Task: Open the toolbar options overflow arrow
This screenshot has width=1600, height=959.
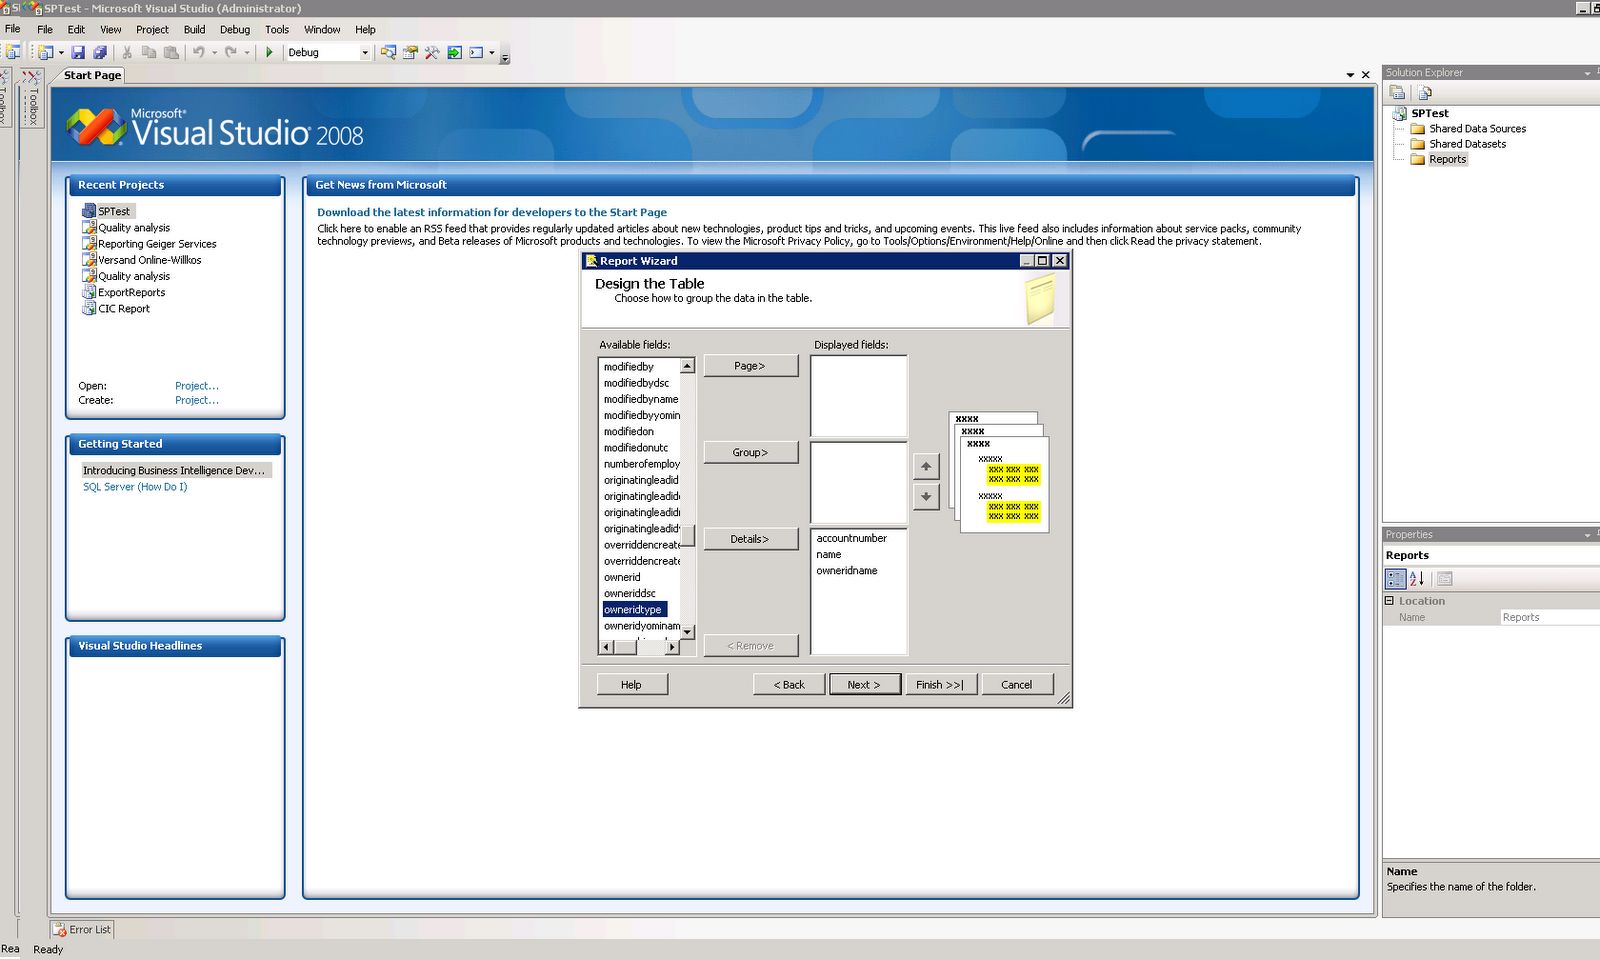Action: point(505,55)
